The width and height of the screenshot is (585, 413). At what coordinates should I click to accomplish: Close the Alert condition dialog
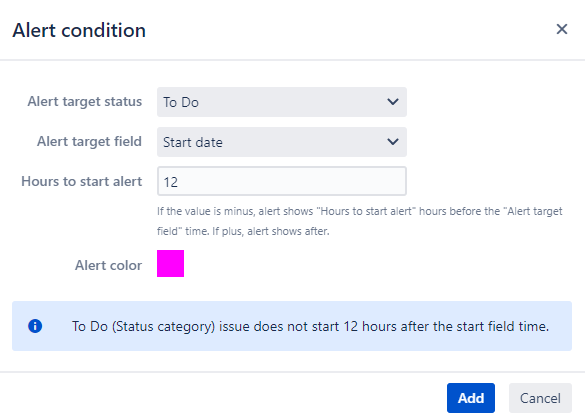(x=561, y=29)
